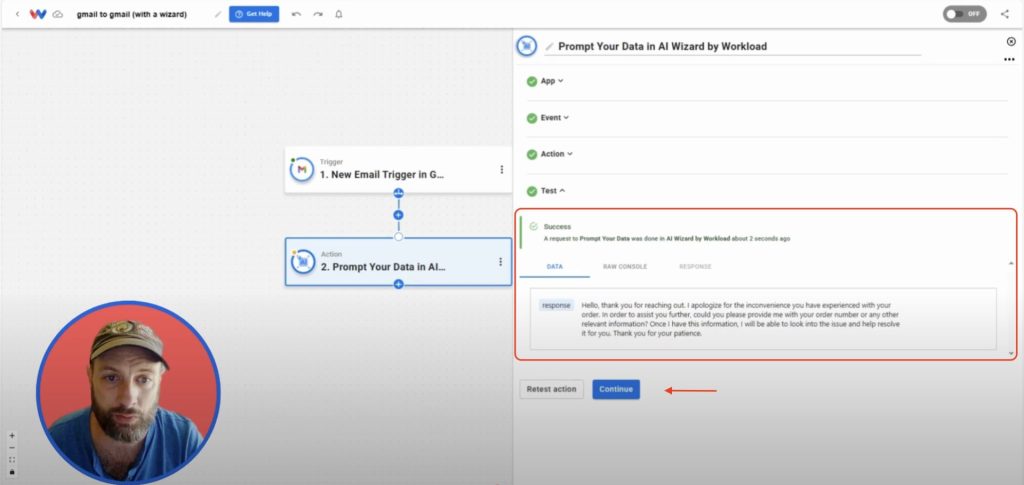Select the New Email Trigger node
Viewport: 1024px width, 485px height.
(398, 170)
